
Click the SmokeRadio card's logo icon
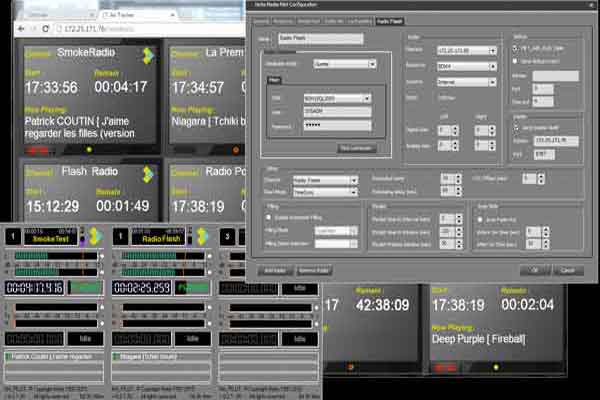[x=148, y=56]
